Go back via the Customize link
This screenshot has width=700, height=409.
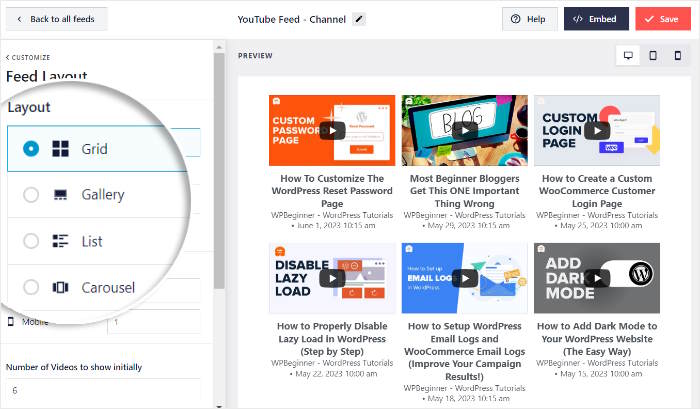point(28,58)
